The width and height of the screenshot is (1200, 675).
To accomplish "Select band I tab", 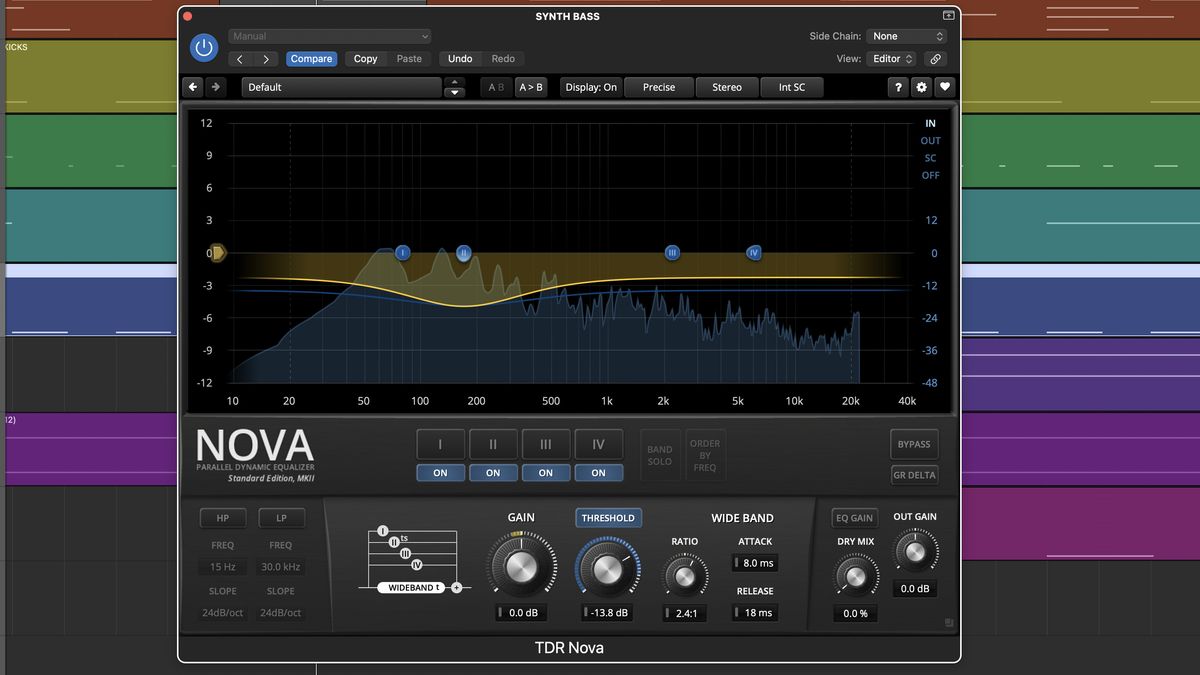I will pyautogui.click(x=440, y=444).
